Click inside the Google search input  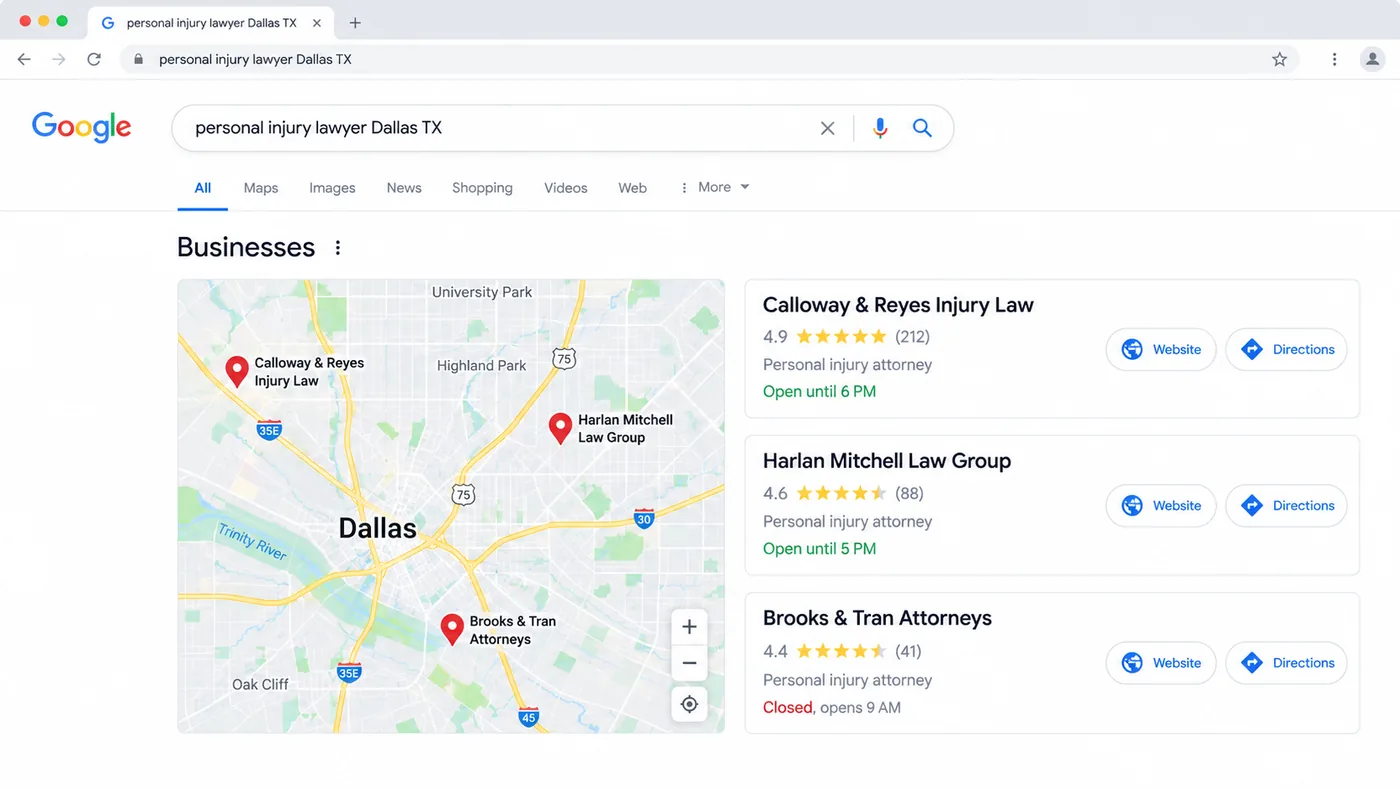click(x=500, y=128)
